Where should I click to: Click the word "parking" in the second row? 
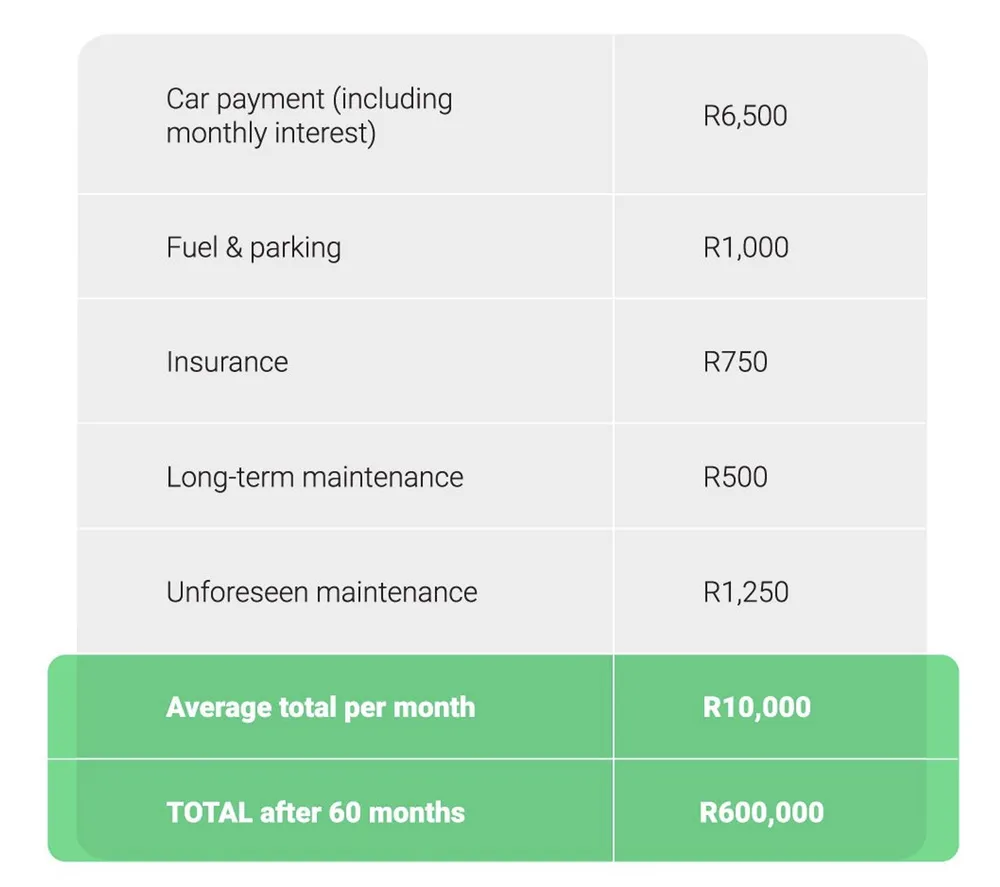[x=295, y=248]
